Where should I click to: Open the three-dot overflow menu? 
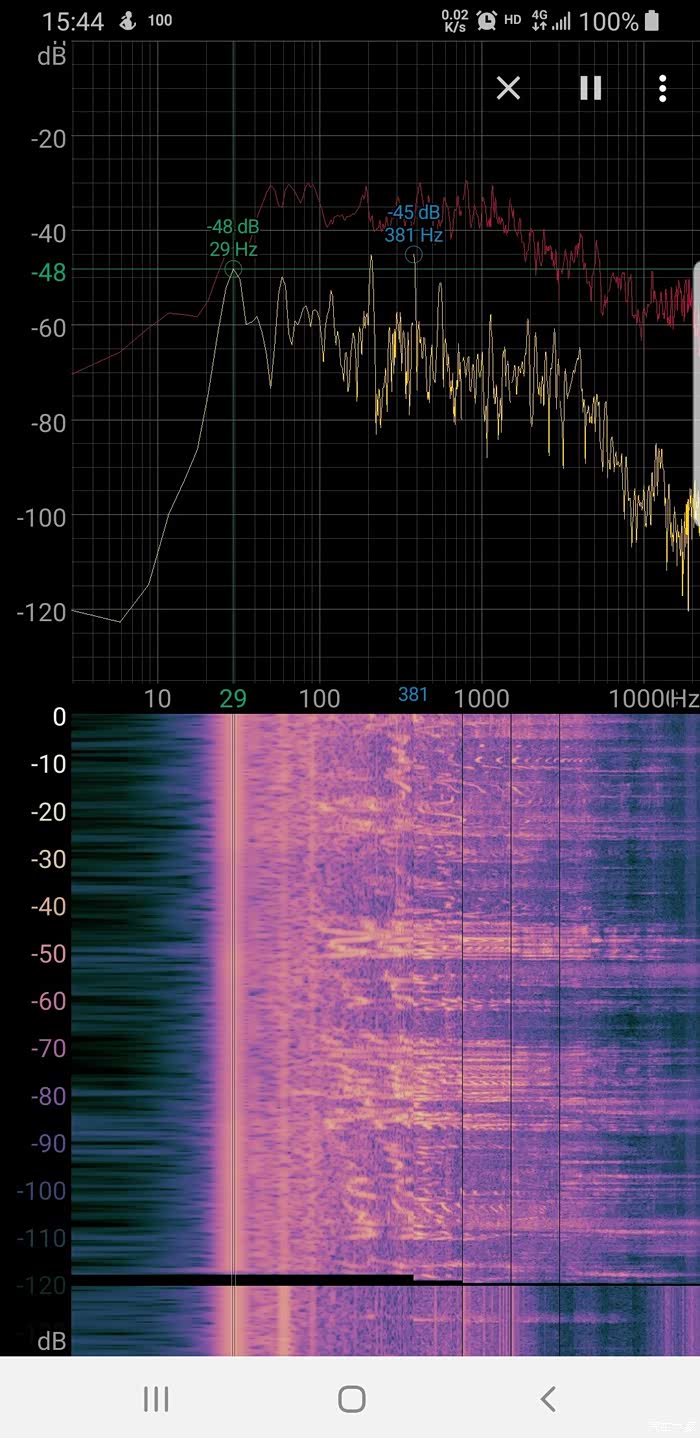pyautogui.click(x=662, y=88)
